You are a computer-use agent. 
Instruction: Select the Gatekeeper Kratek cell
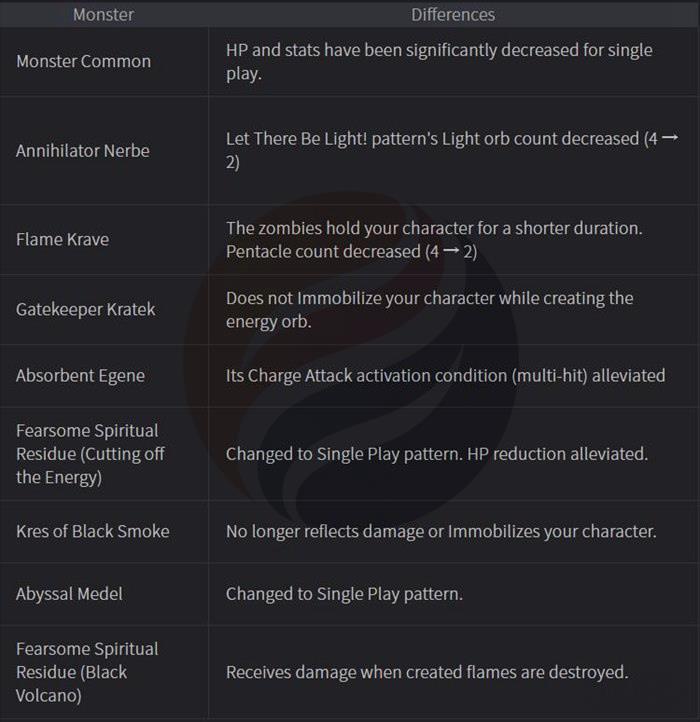coord(86,309)
